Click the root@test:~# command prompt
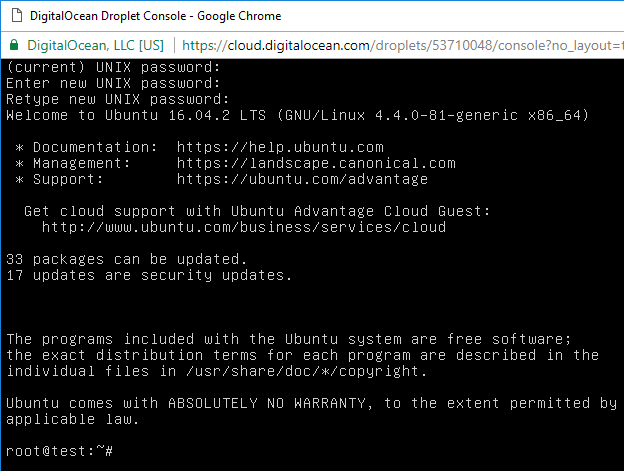624x471 pixels. click(60, 451)
